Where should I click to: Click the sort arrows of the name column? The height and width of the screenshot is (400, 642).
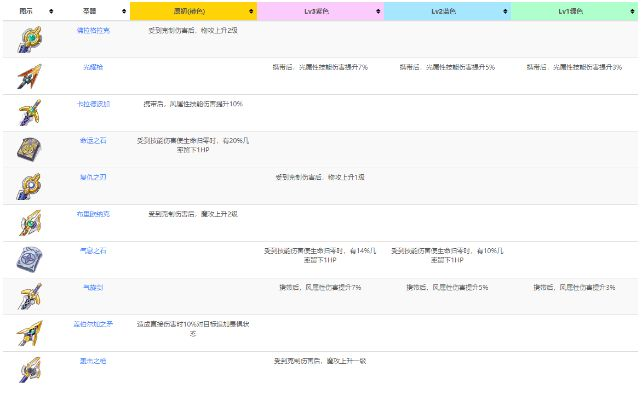(x=124, y=10)
